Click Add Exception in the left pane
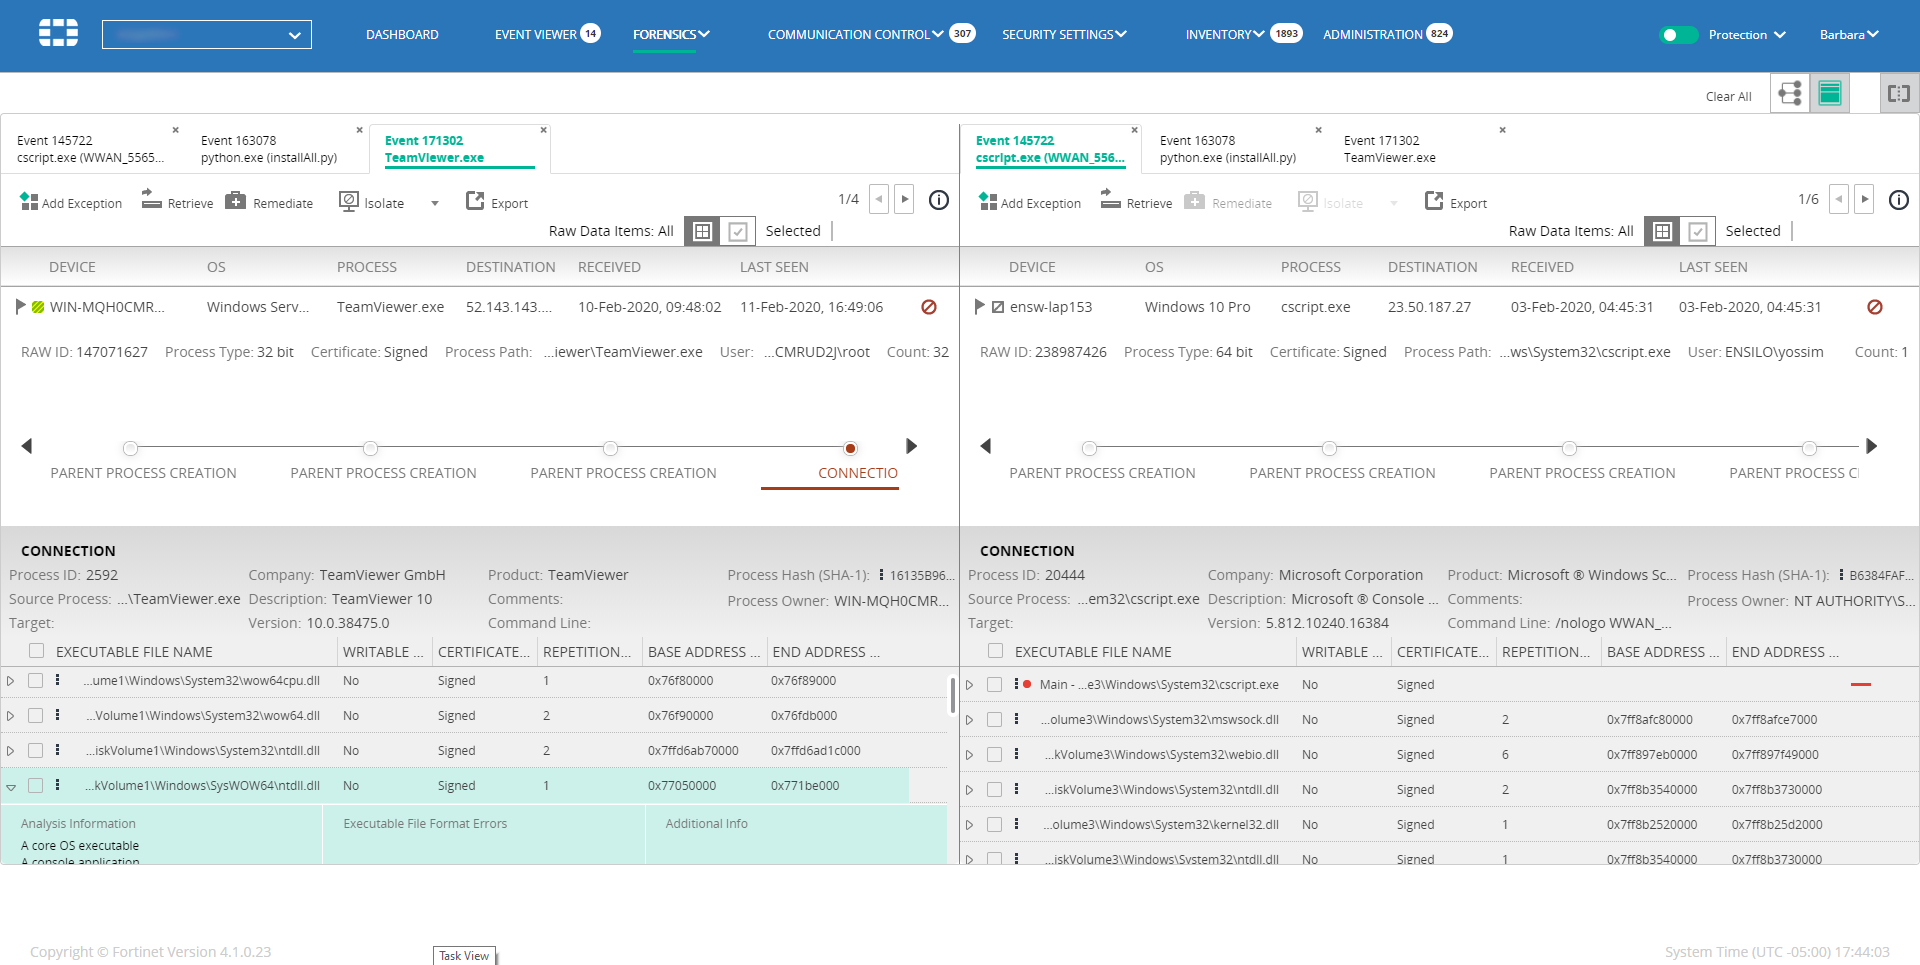The image size is (1920, 965). click(71, 202)
